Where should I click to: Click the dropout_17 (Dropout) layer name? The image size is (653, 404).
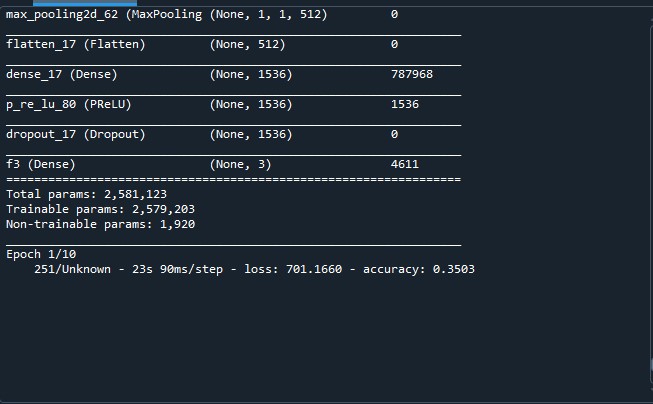[76, 134]
